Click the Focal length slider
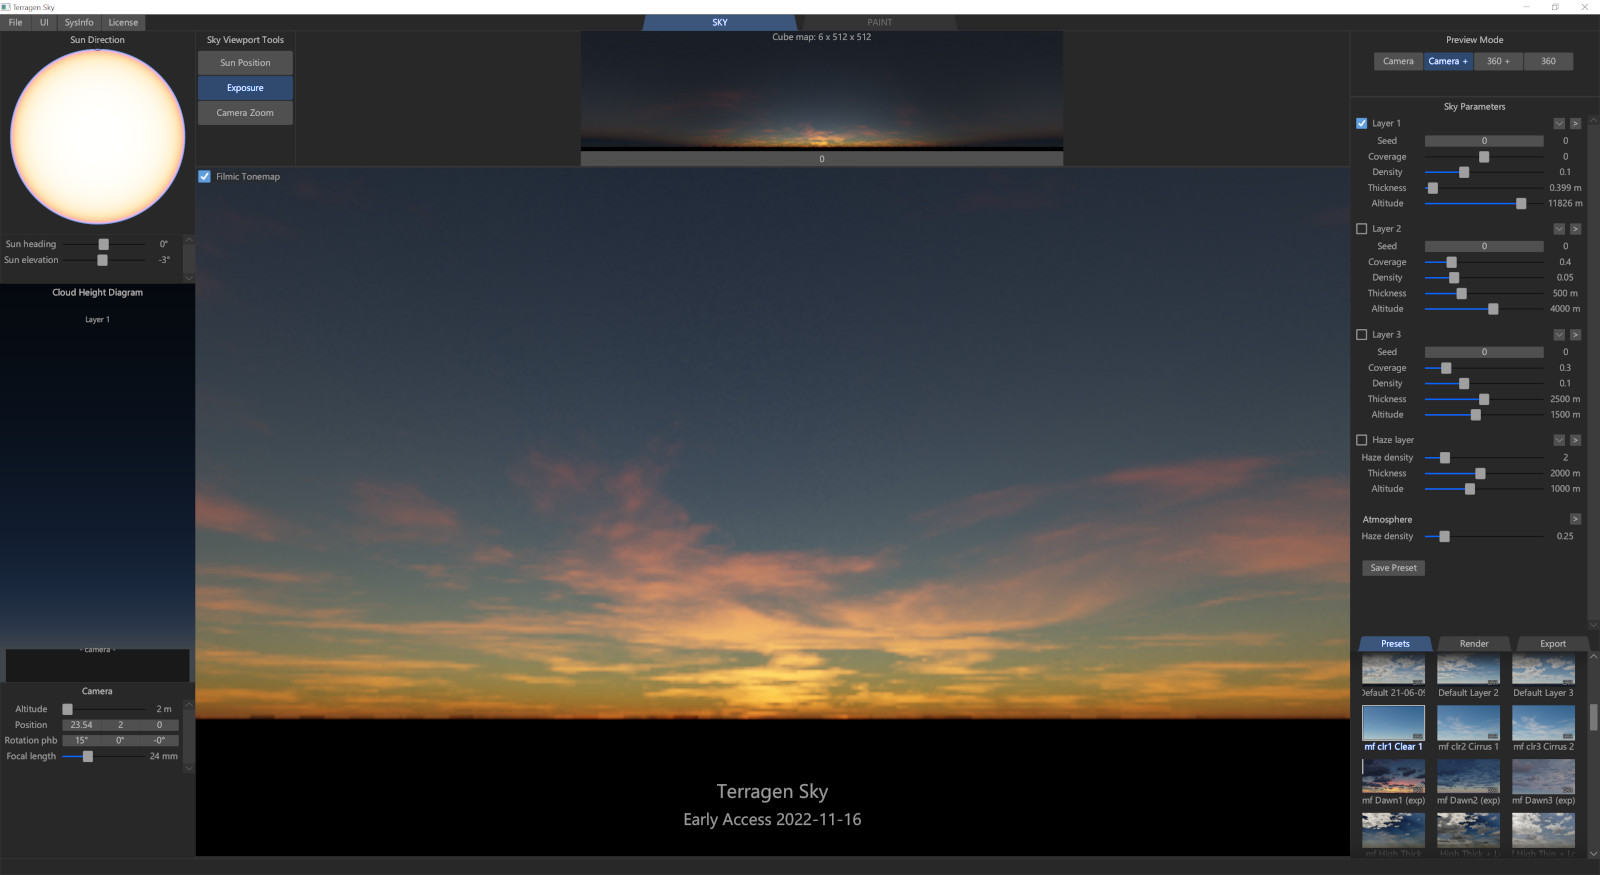 104,757
